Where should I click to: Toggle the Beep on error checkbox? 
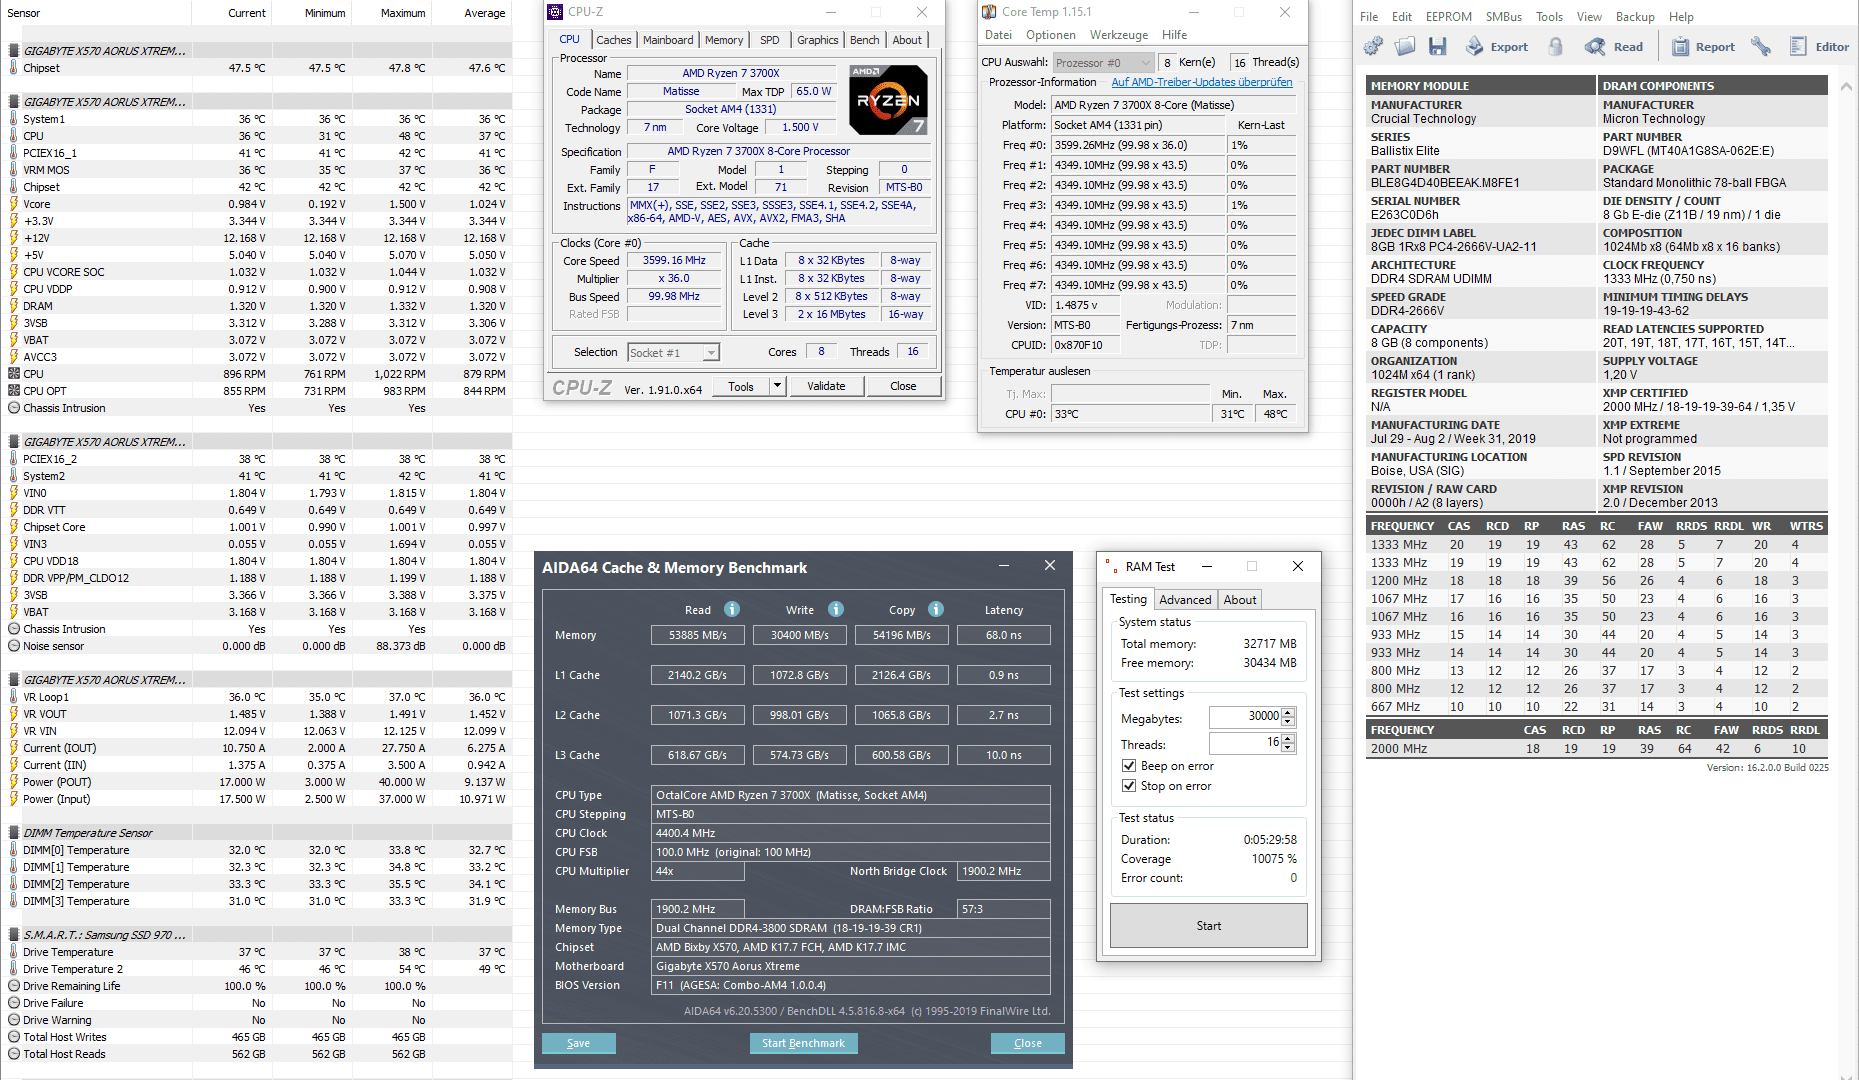1129,766
